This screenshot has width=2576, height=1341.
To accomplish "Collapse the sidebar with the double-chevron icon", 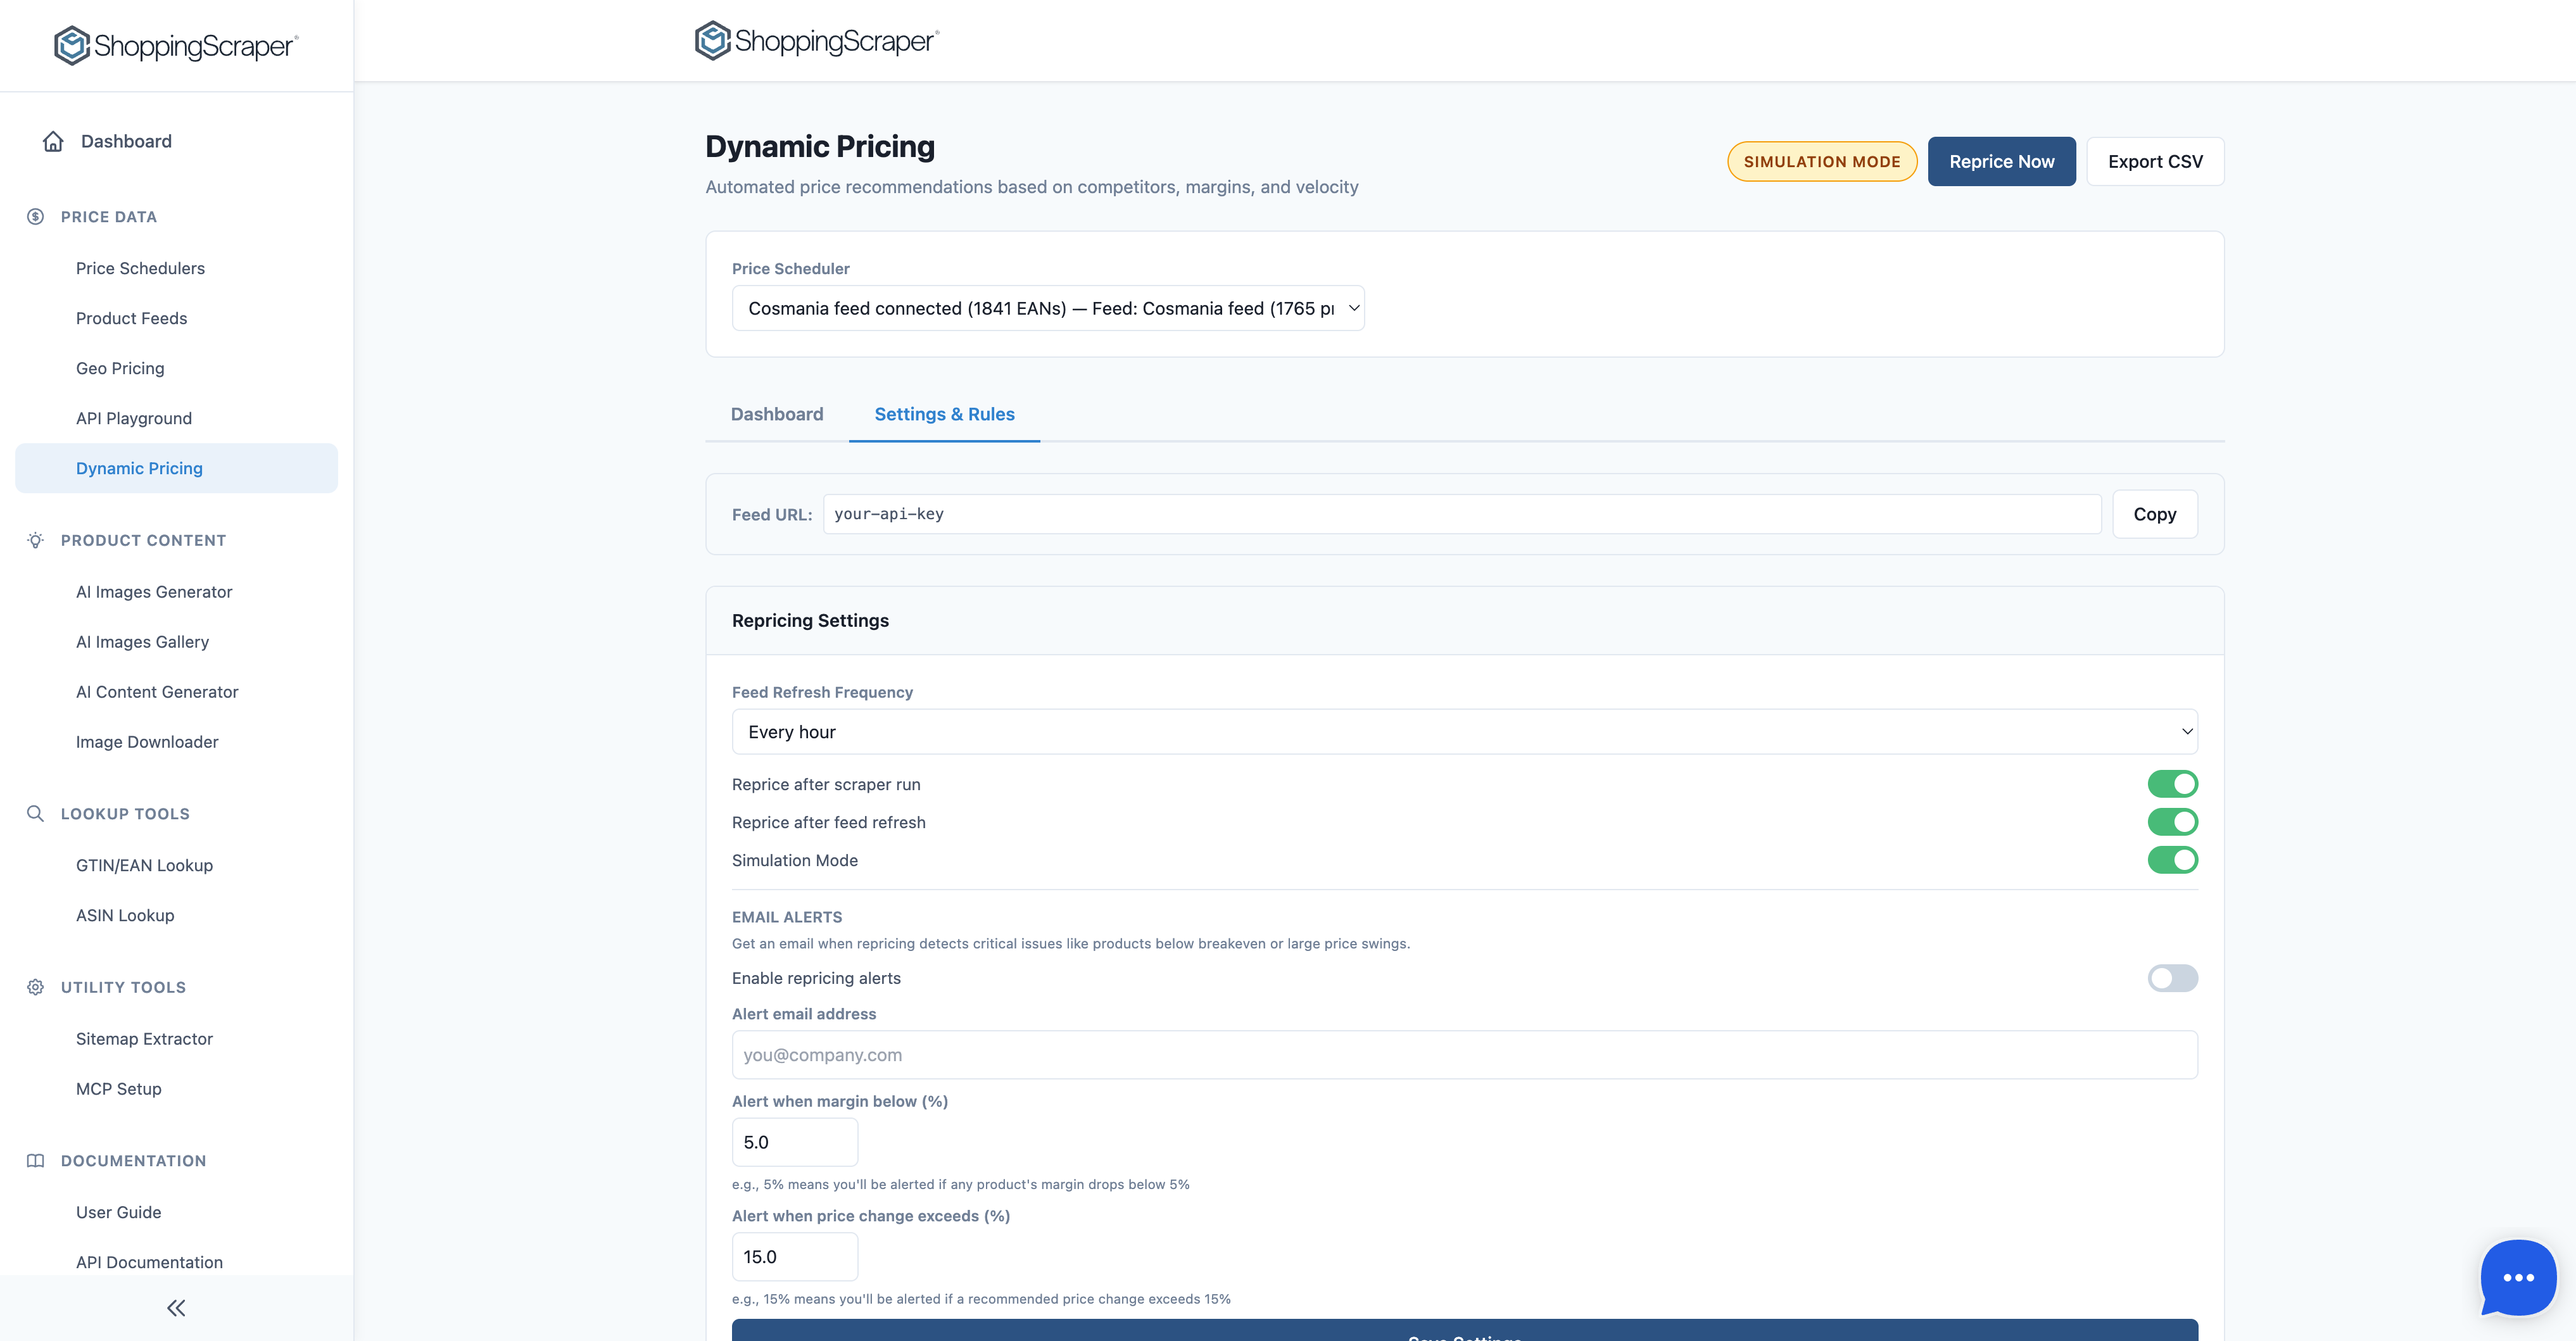I will (176, 1308).
